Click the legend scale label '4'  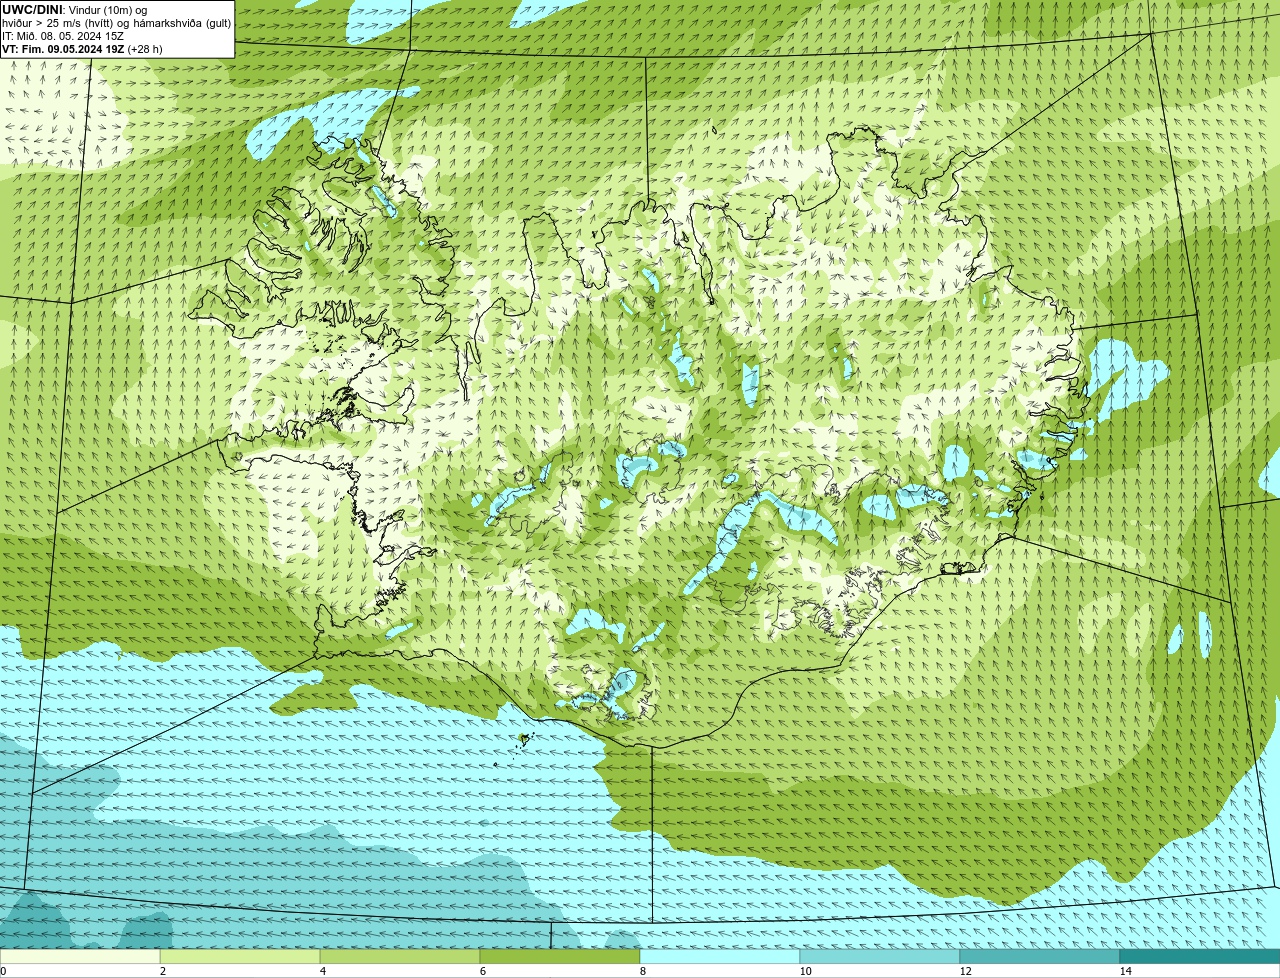pos(323,971)
